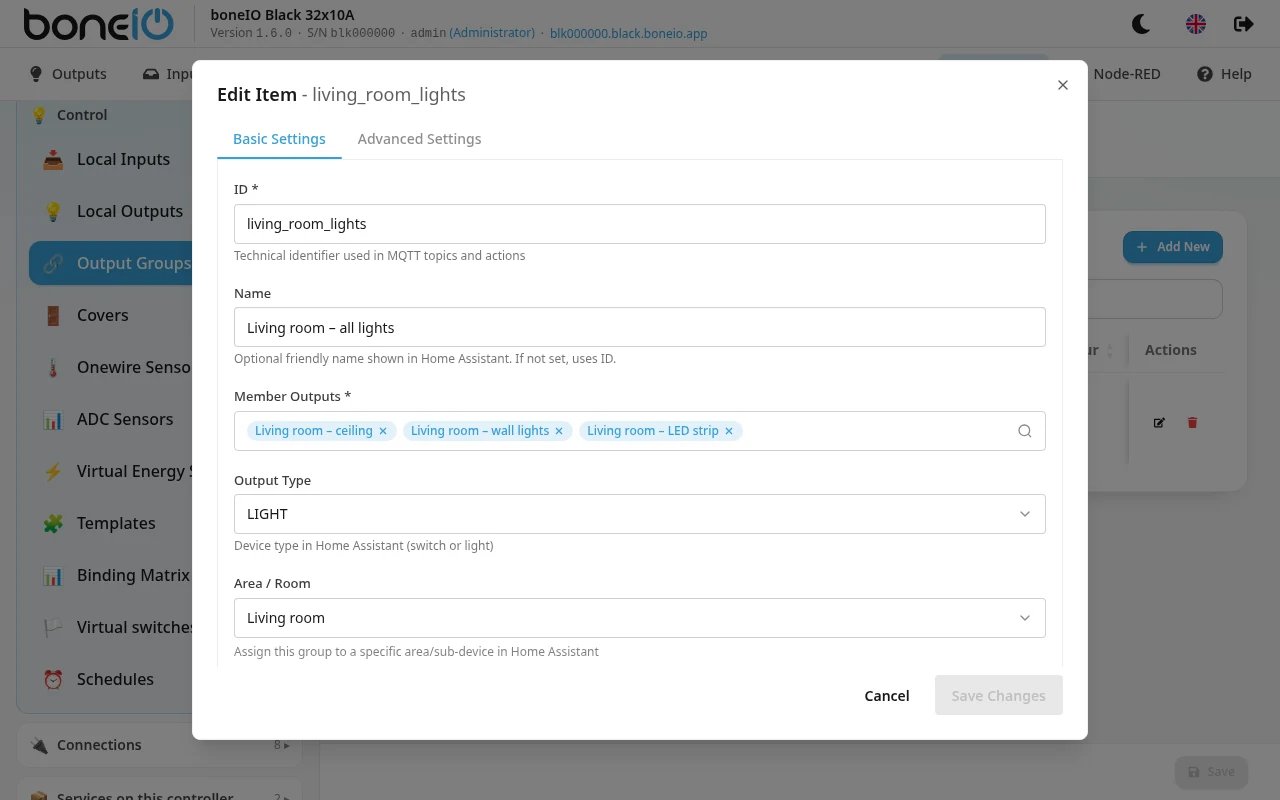1280x800 pixels.
Task: Click the boneIO logo
Action: click(98, 24)
